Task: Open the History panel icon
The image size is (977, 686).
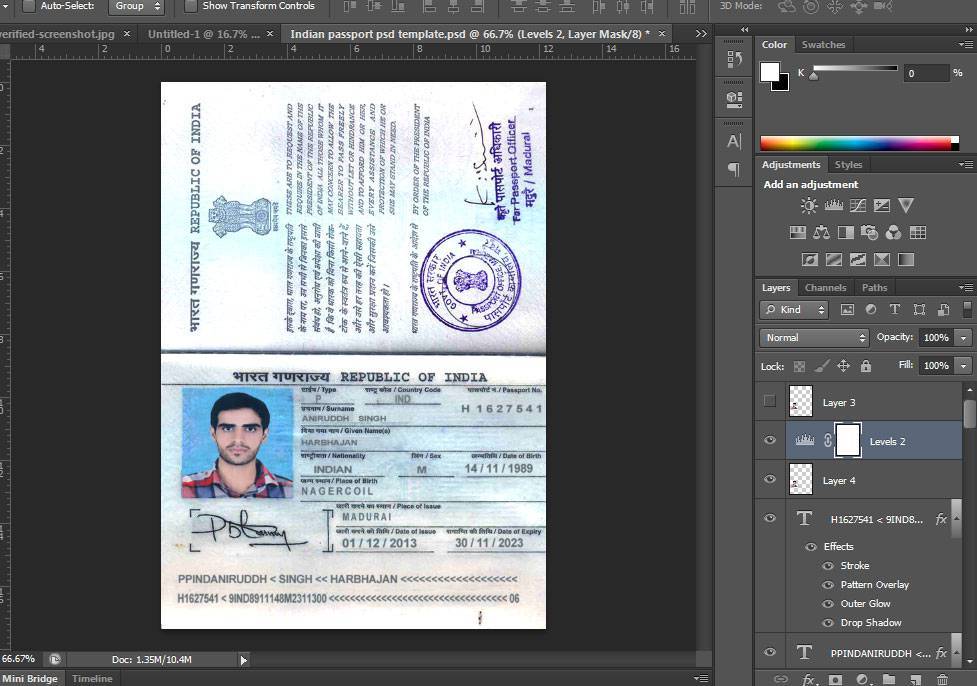Action: click(734, 60)
